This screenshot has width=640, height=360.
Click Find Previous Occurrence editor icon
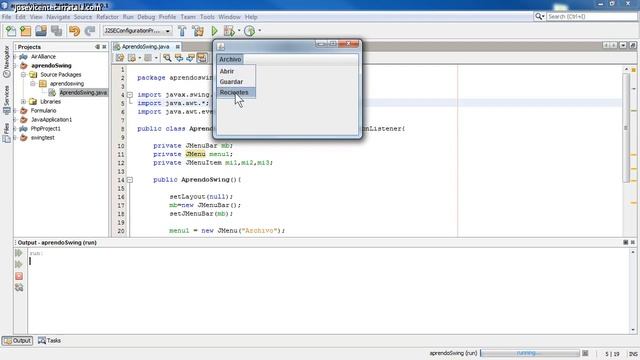[179, 58]
